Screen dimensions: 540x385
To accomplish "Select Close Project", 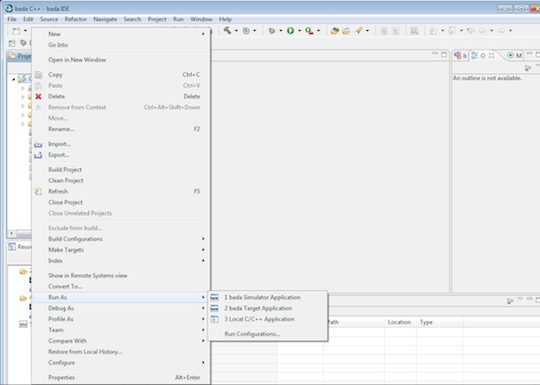I will [x=121, y=202].
